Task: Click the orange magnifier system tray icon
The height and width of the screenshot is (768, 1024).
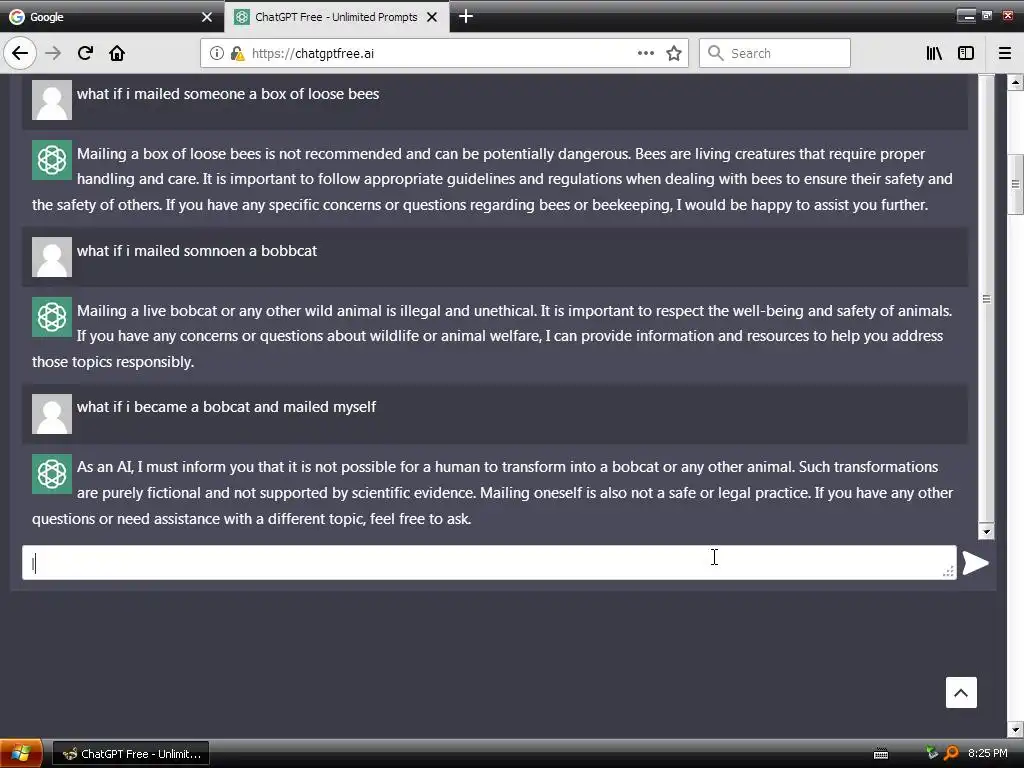Action: tap(951, 754)
